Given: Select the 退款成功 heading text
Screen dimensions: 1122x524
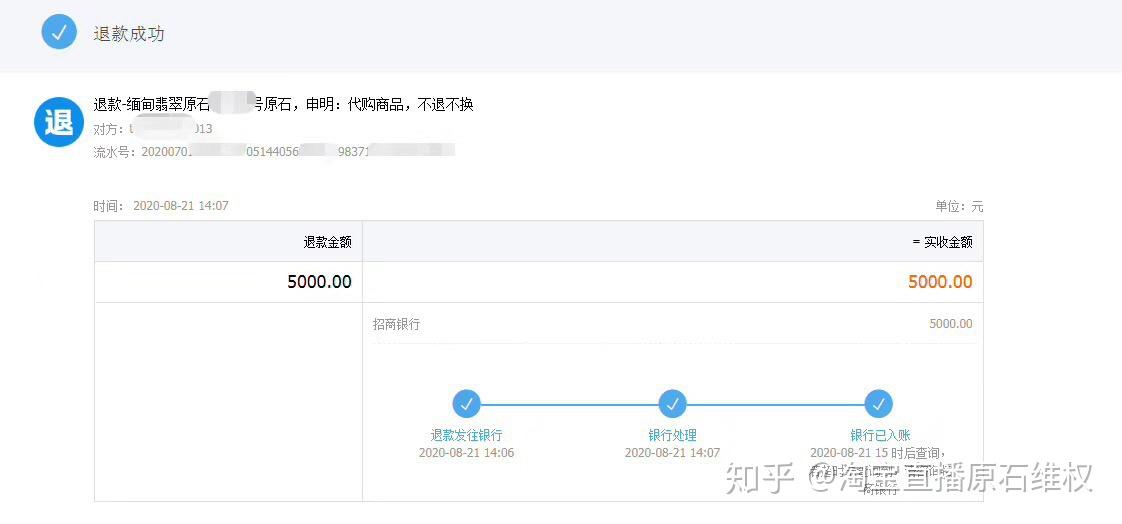Looking at the screenshot, I should pos(129,34).
